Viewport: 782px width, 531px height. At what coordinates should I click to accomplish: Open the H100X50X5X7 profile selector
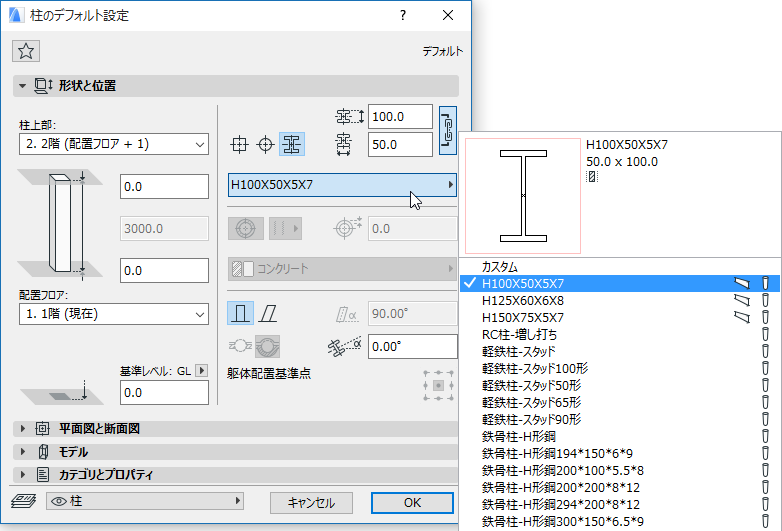[x=342, y=184]
